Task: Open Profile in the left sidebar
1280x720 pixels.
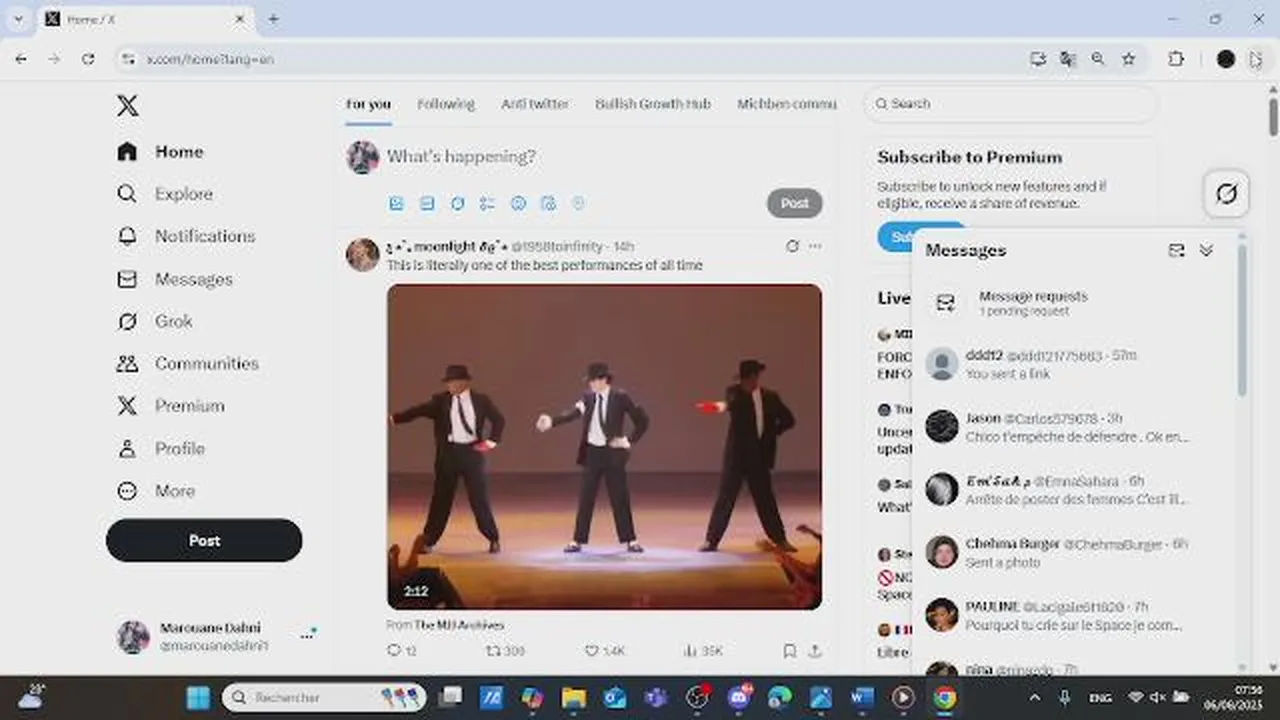Action: pos(161,448)
